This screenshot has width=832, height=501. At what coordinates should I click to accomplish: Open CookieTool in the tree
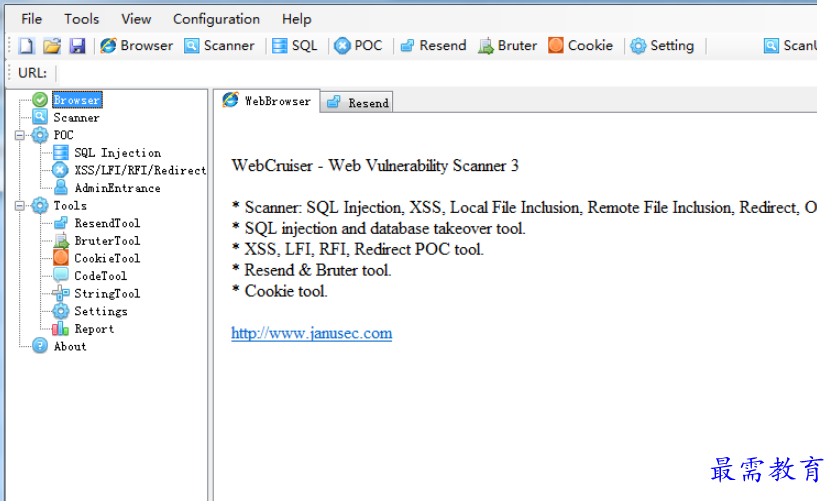107,258
